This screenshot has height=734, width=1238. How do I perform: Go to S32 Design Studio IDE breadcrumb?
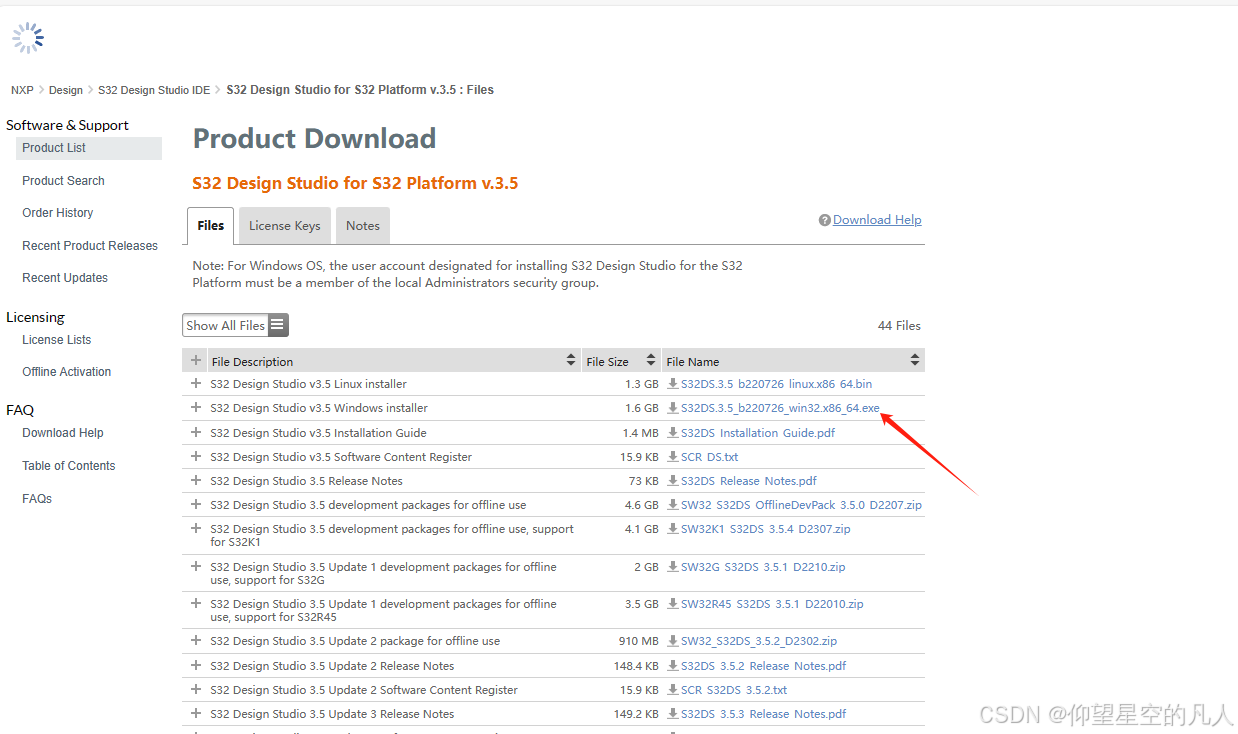[x=154, y=90]
